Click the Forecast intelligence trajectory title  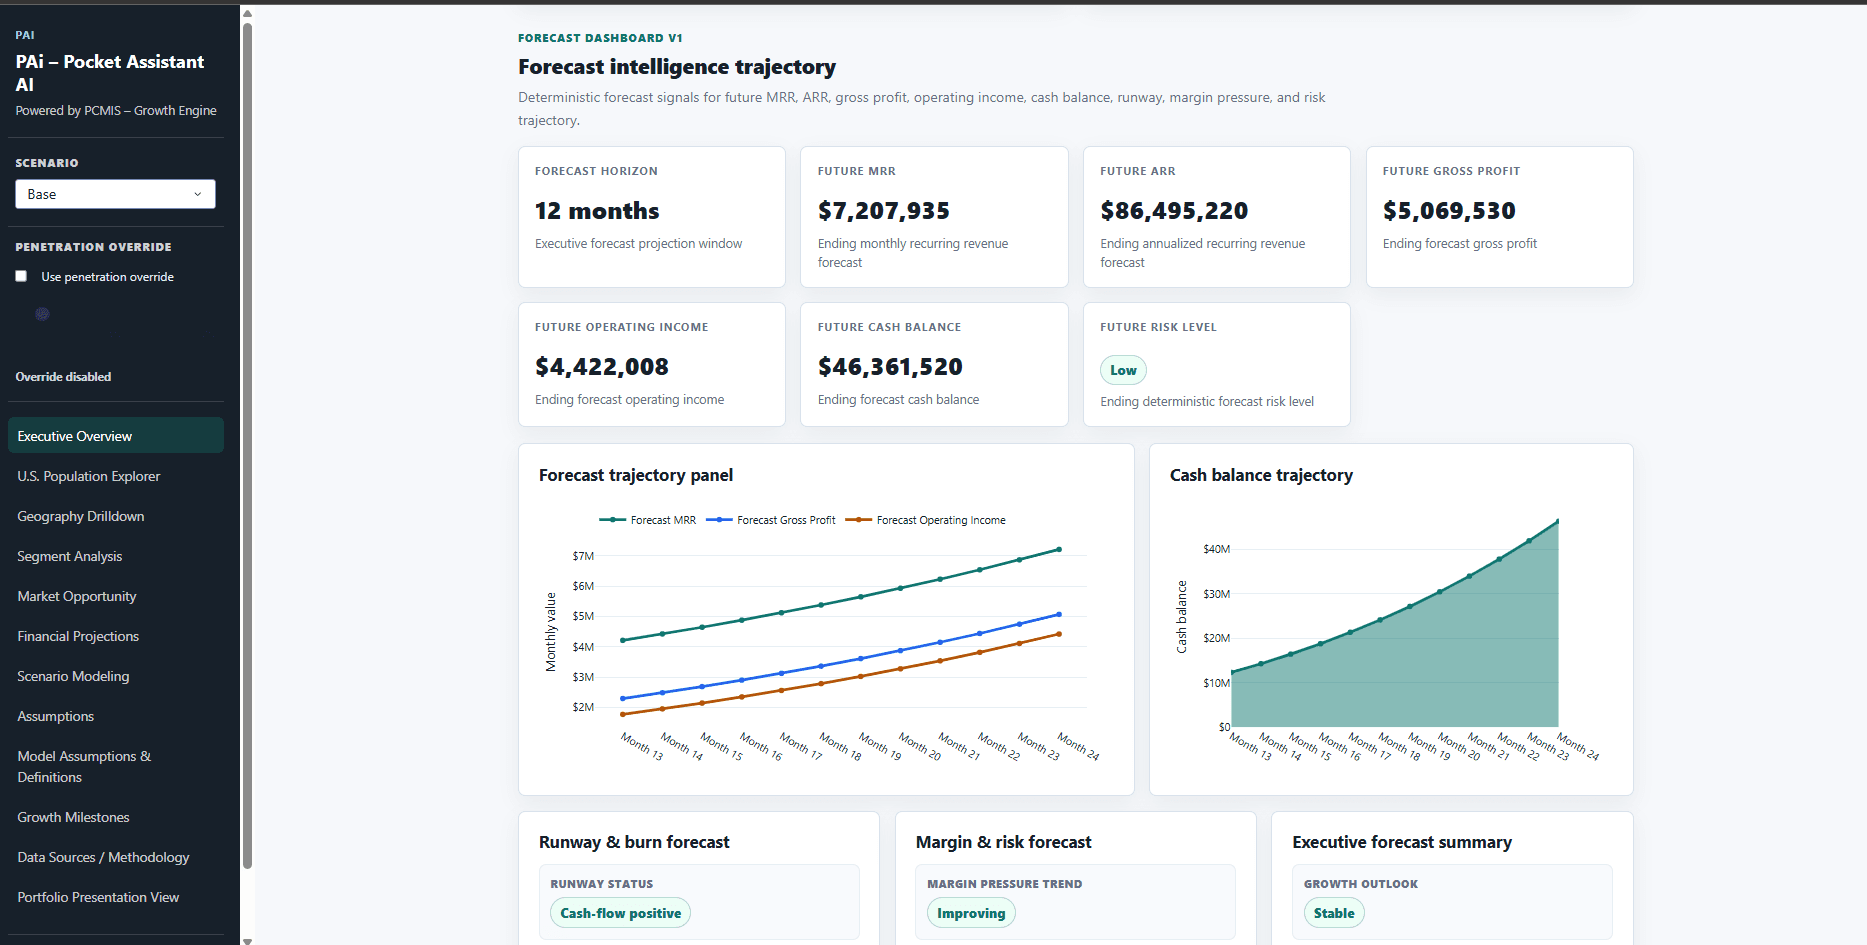(x=677, y=67)
